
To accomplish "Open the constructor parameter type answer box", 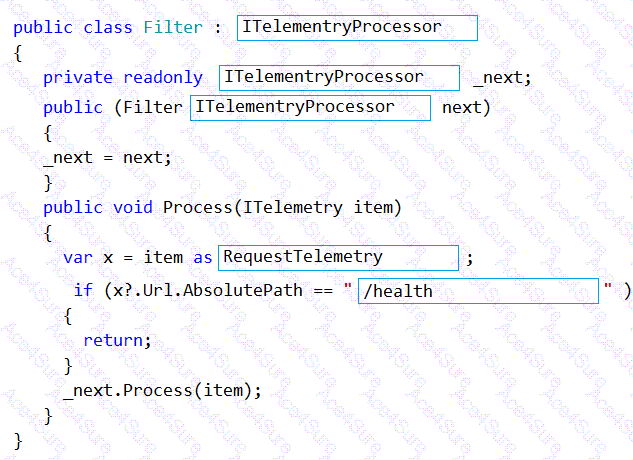I will (310, 107).
